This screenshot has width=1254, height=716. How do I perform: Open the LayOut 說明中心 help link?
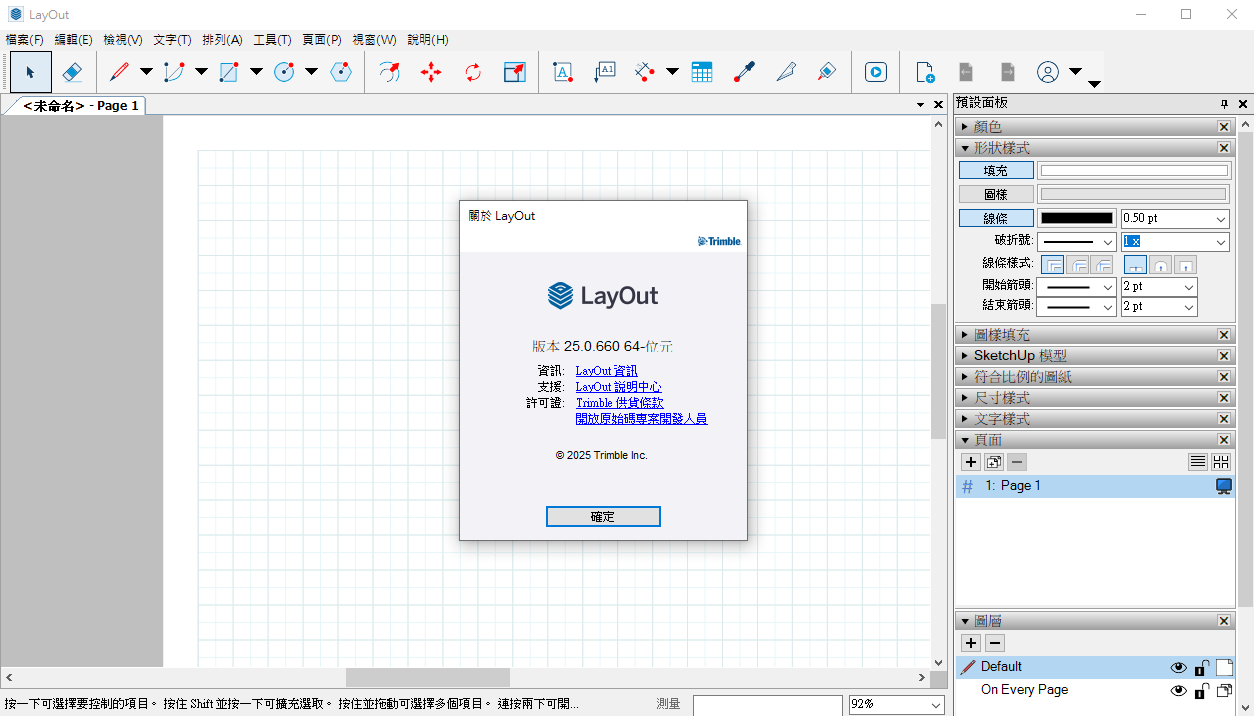click(619, 387)
